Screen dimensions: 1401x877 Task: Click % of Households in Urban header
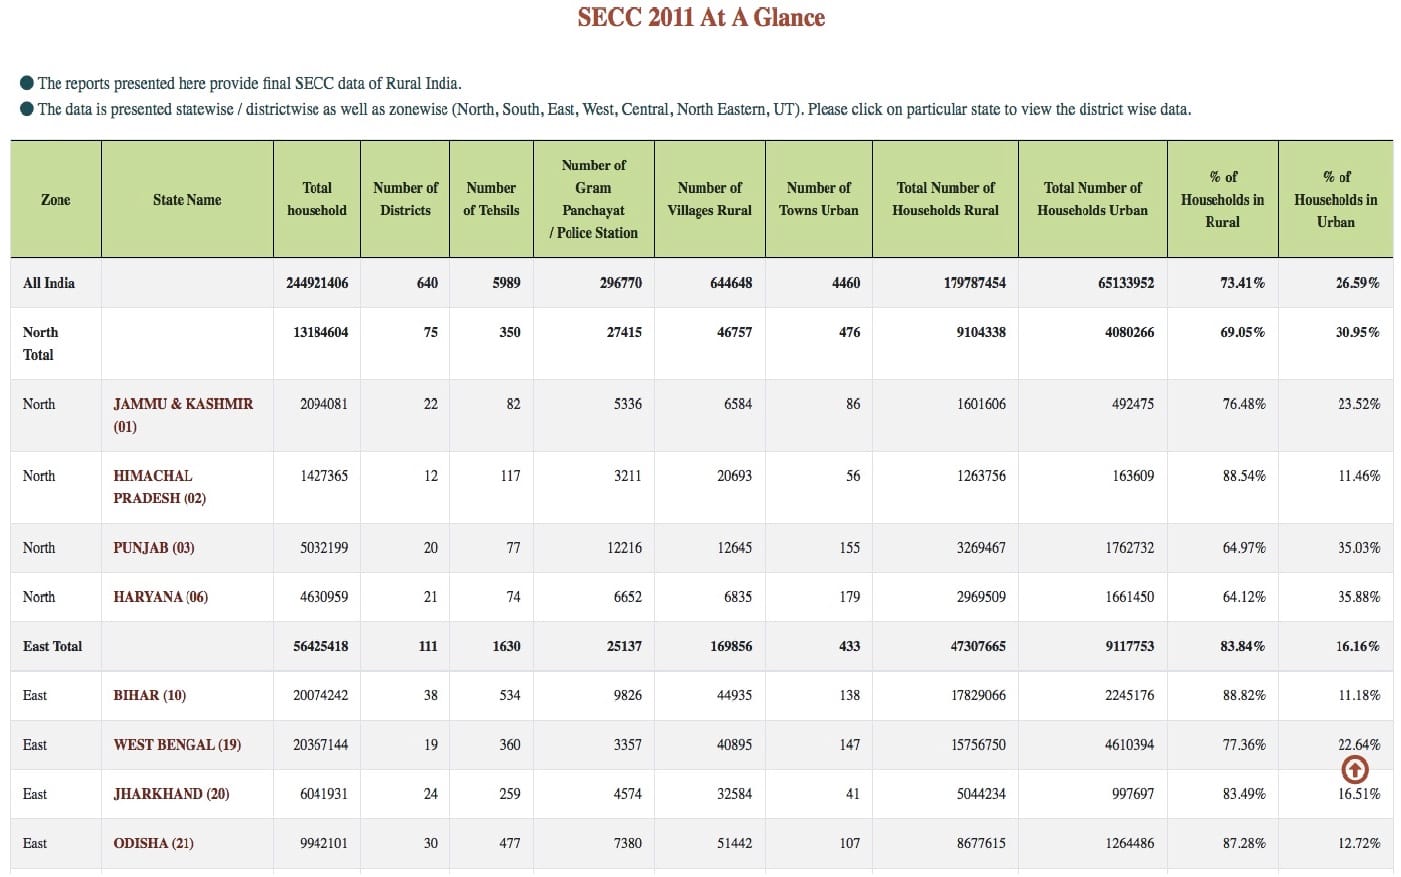click(1336, 199)
